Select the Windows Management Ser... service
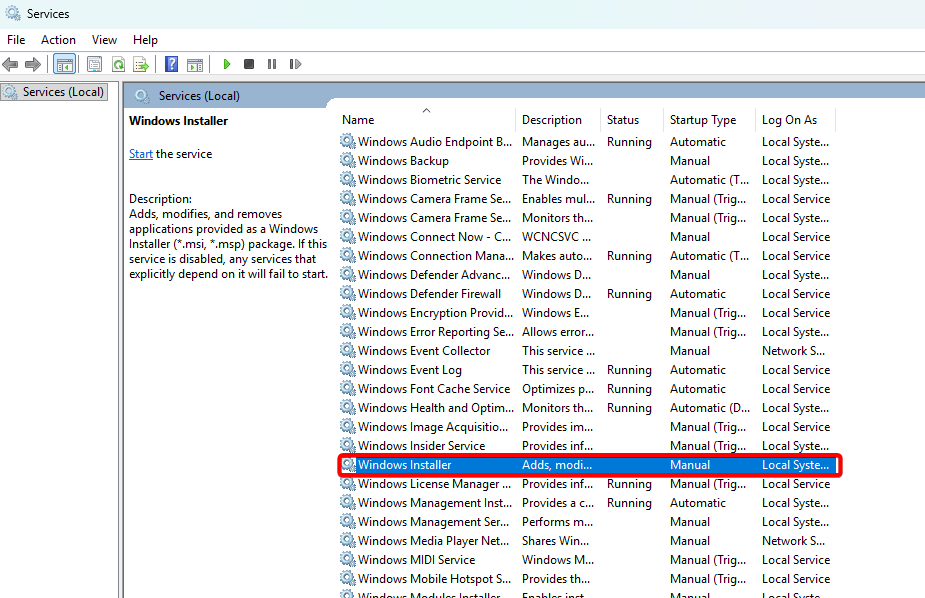 tap(588, 521)
